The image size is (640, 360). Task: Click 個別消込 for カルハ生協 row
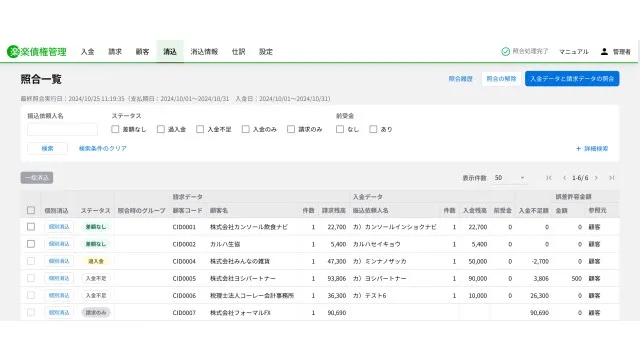tap(59, 244)
